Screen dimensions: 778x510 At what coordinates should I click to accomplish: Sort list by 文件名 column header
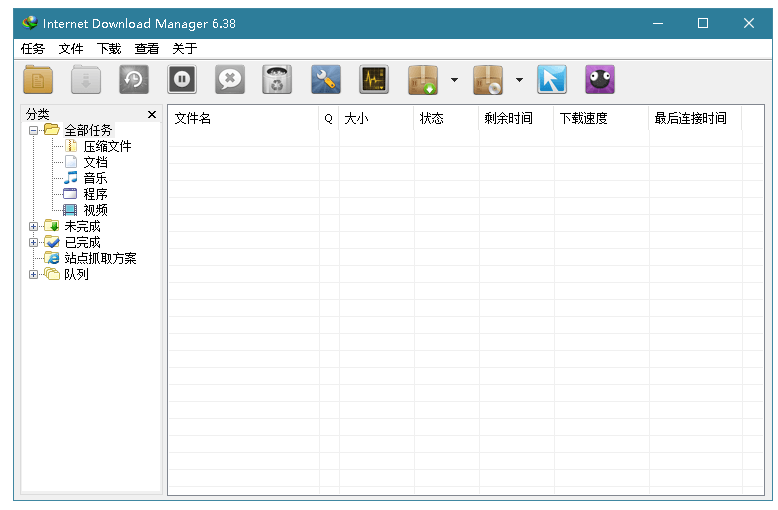(242, 118)
